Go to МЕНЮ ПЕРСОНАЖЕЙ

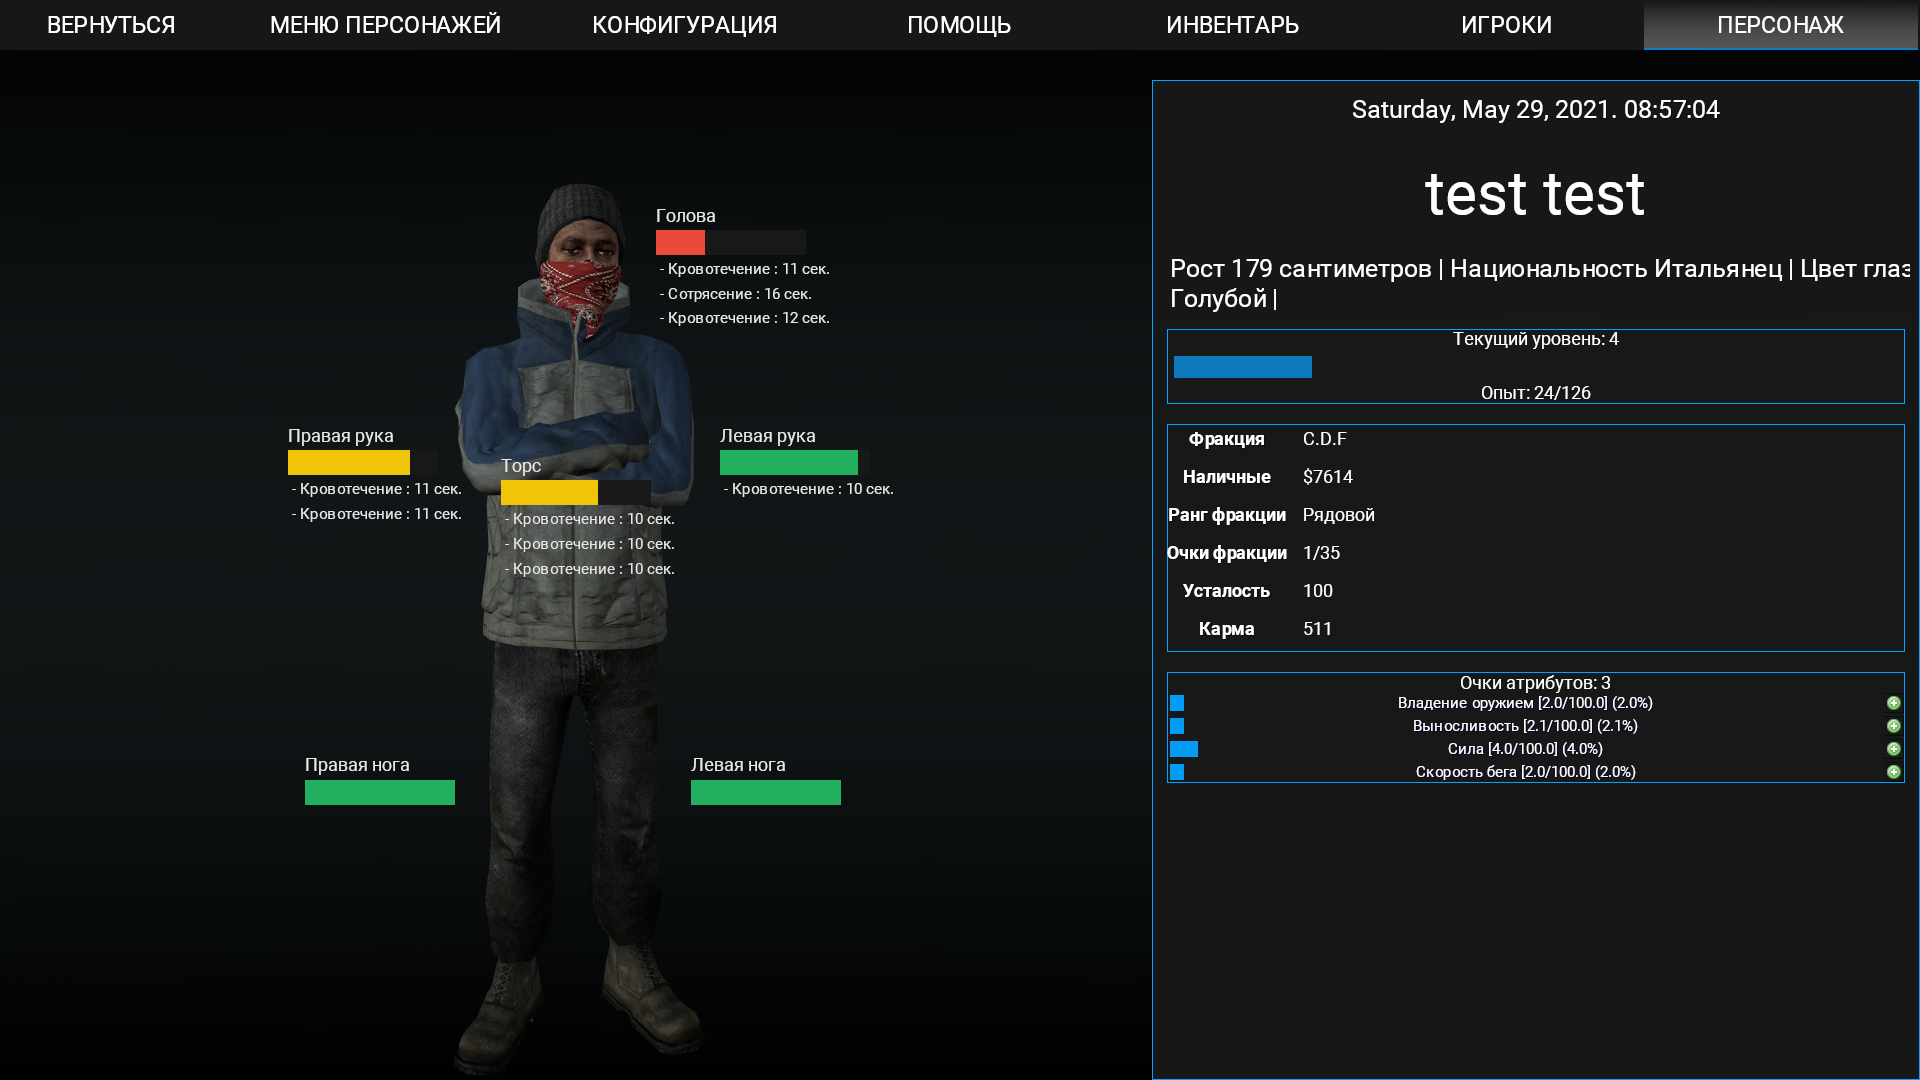coord(385,25)
